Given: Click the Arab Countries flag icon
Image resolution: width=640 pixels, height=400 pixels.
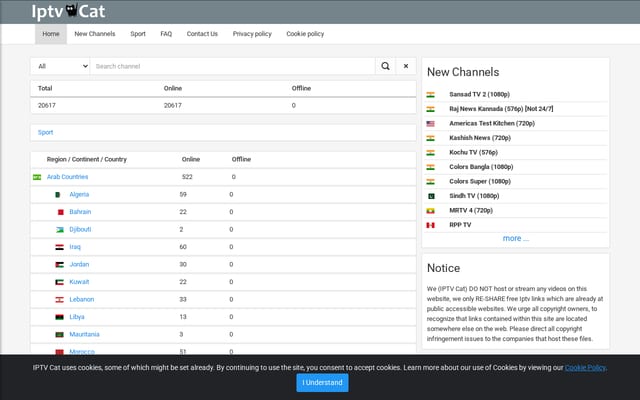Looking at the screenshot, I should pos(37,177).
